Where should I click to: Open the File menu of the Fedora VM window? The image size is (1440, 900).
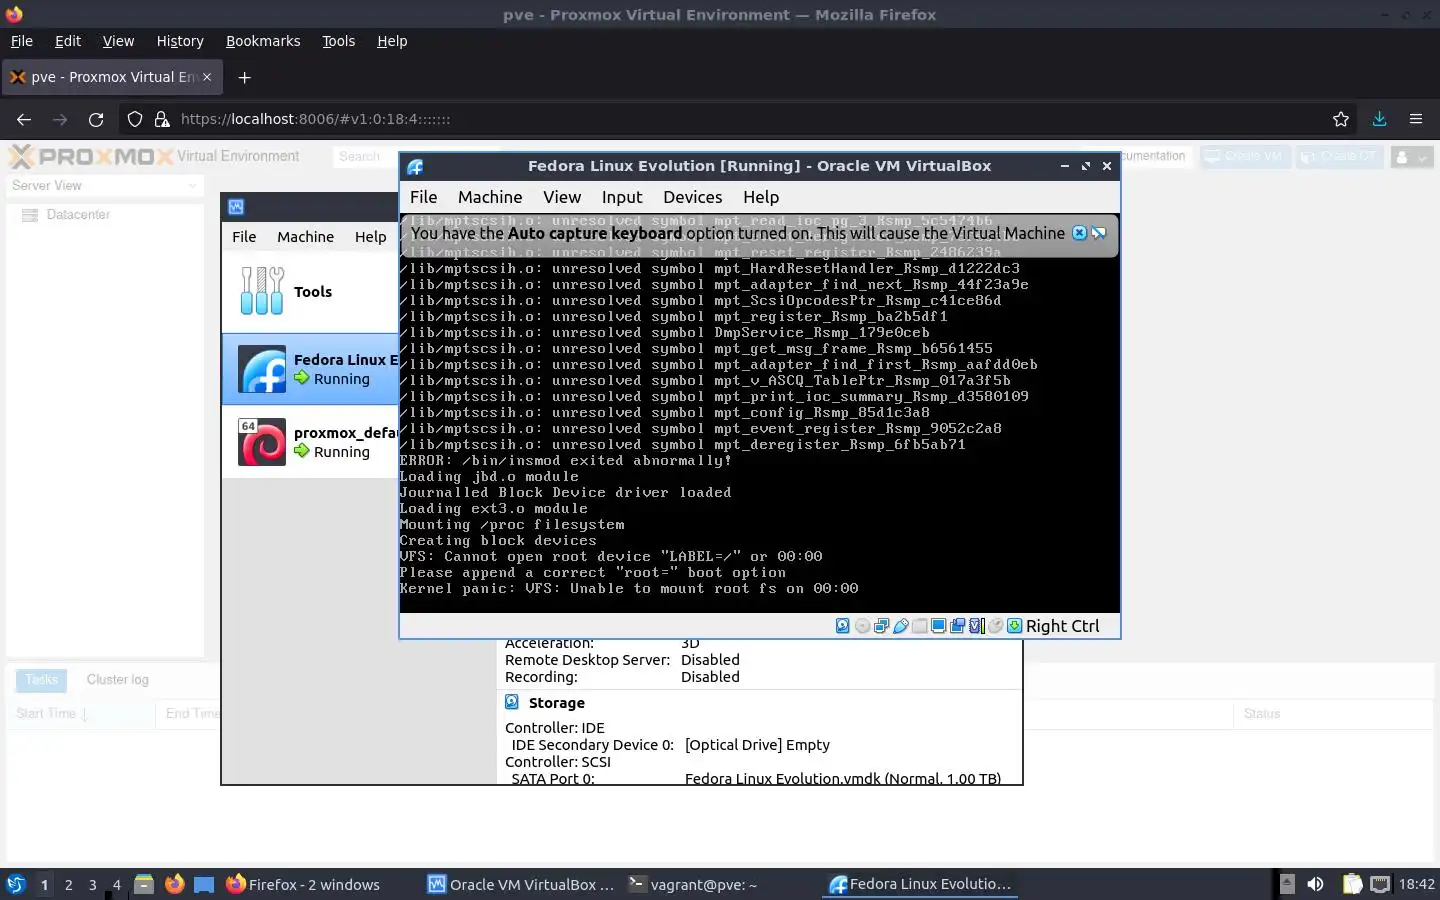pos(424,197)
